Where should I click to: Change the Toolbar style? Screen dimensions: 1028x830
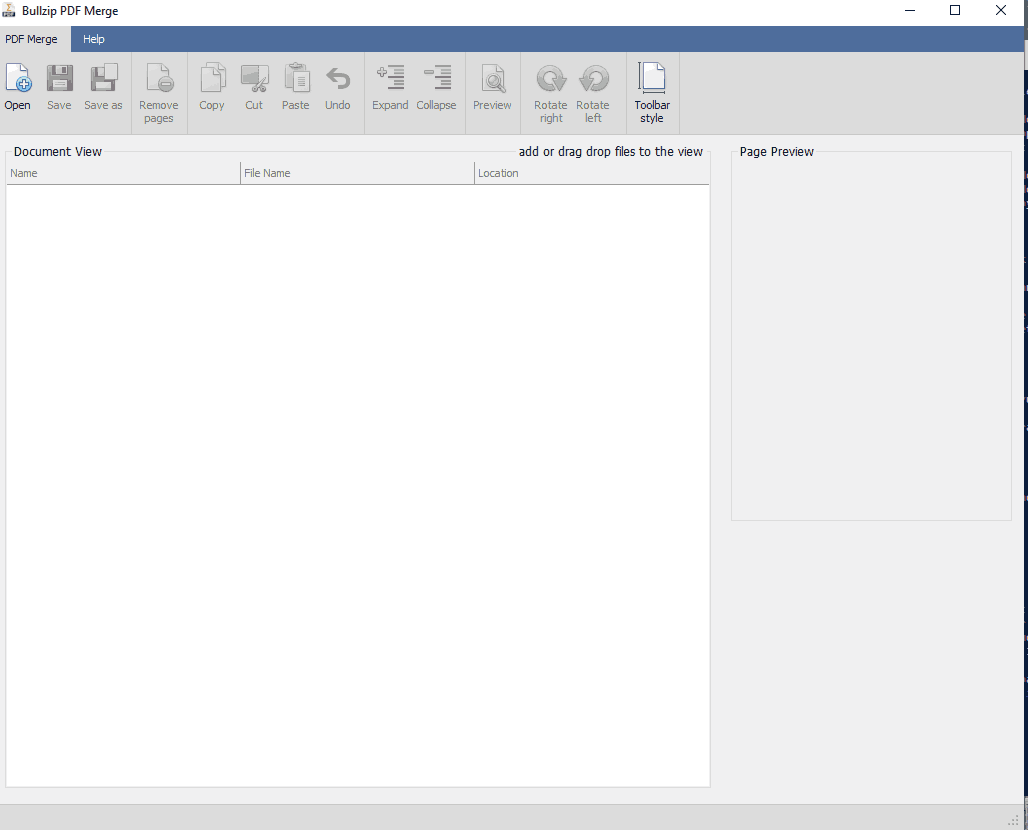point(652,79)
